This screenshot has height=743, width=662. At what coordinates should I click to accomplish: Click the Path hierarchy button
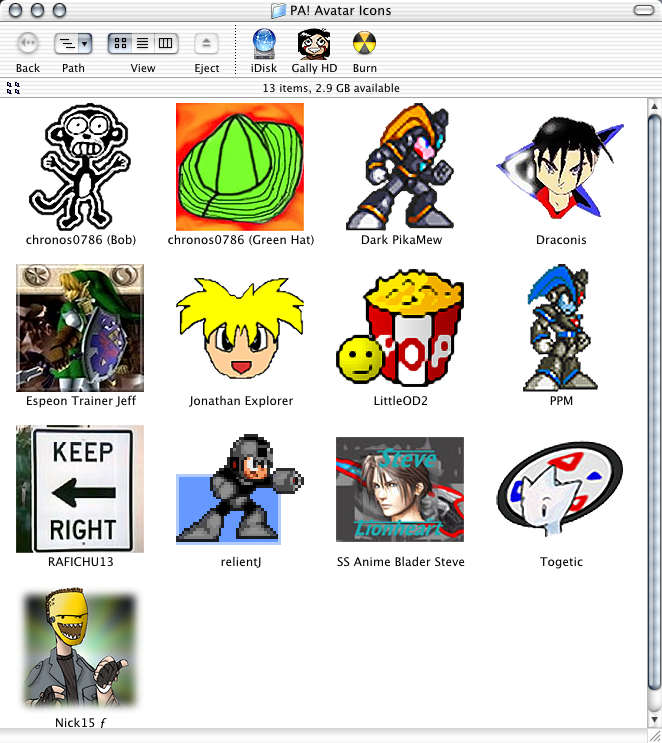67,44
